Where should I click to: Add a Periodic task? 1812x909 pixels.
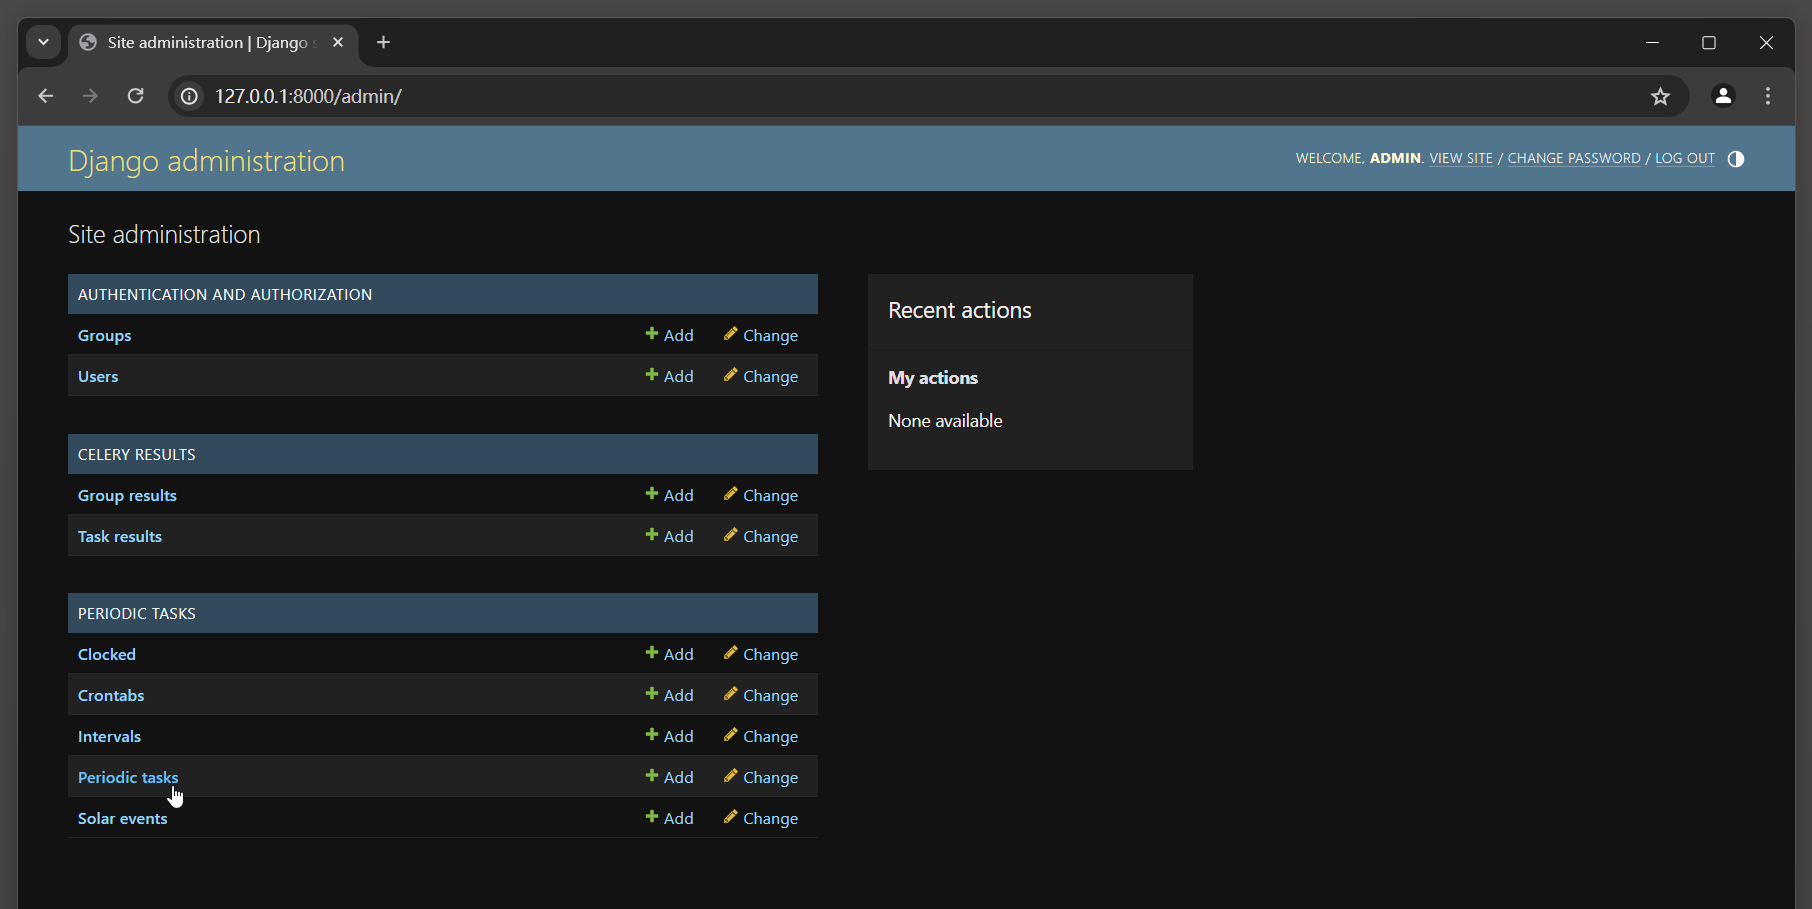point(669,777)
